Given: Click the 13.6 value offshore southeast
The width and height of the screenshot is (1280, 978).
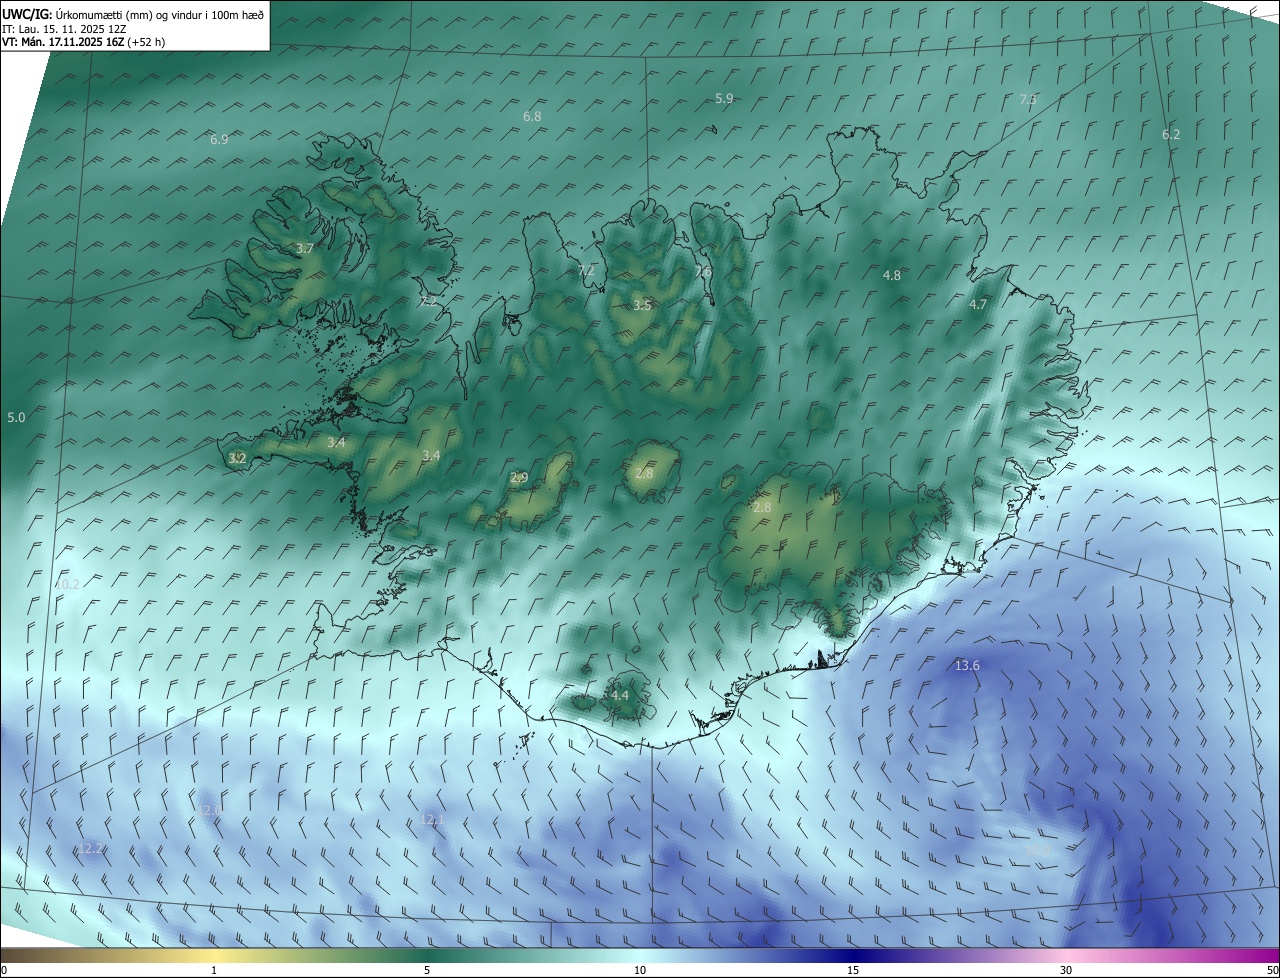Looking at the screenshot, I should (967, 666).
